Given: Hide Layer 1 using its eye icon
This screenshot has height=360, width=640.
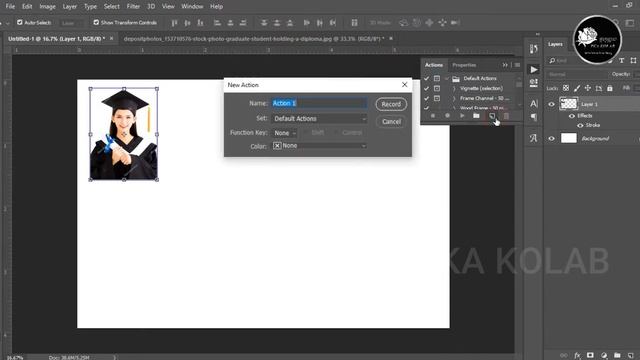Looking at the screenshot, I should coord(551,104).
